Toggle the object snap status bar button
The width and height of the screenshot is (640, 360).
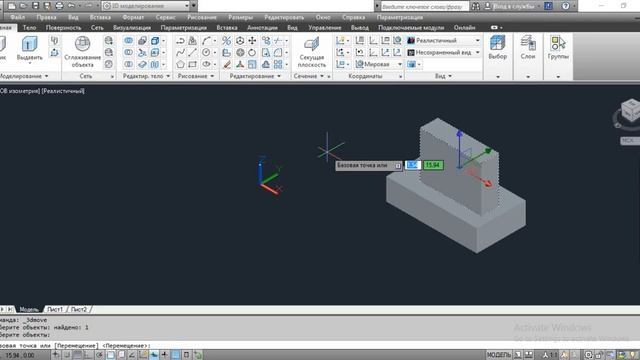tap(110, 355)
